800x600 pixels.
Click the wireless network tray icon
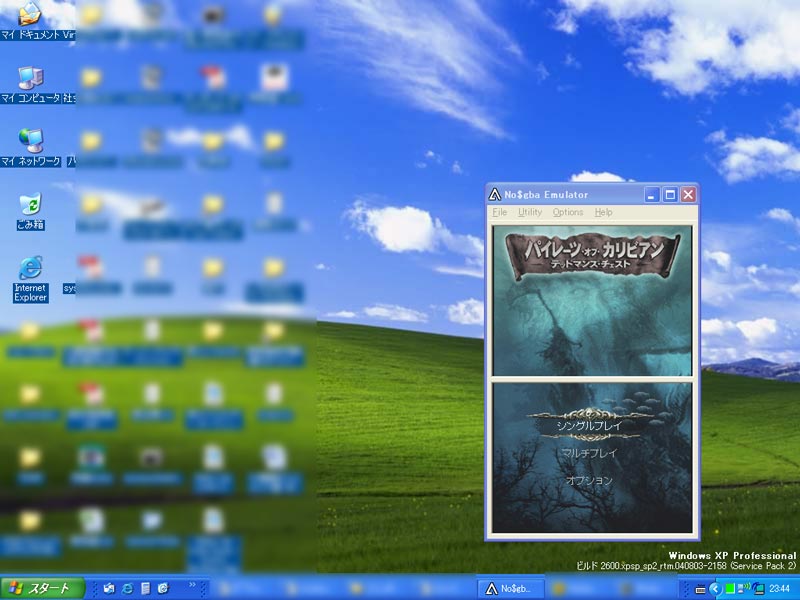[x=744, y=588]
